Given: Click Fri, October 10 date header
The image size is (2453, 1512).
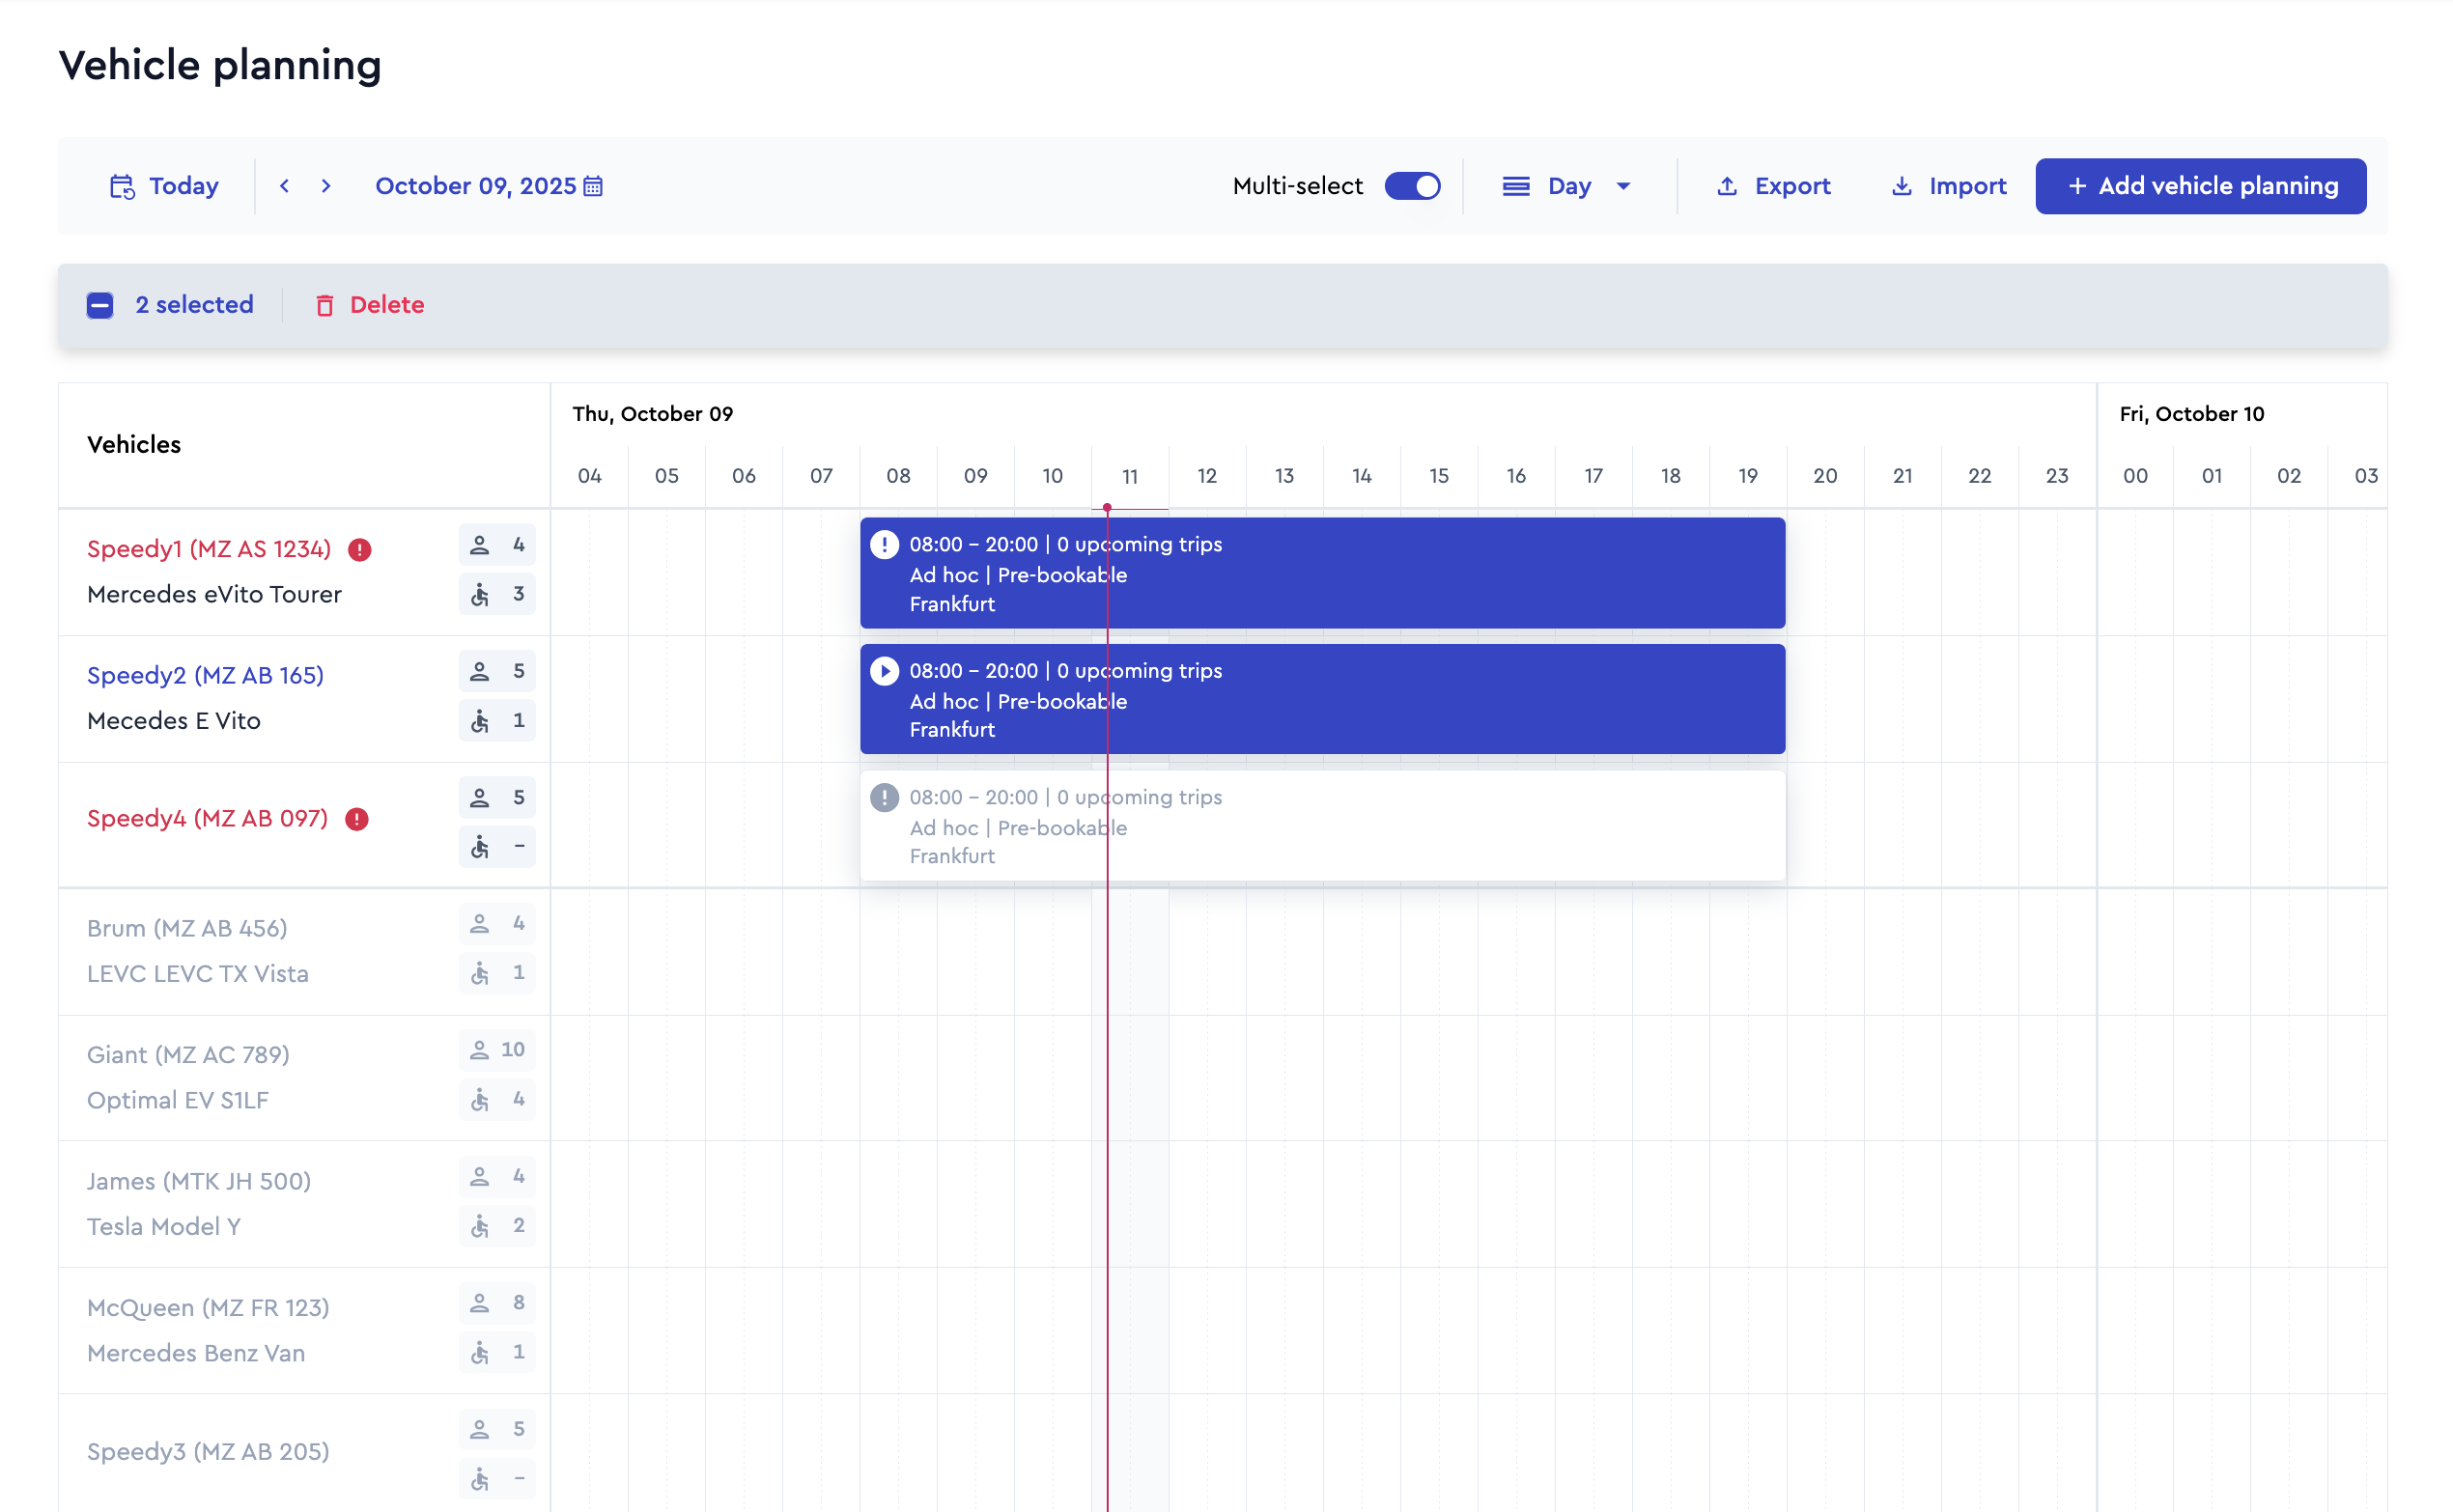Looking at the screenshot, I should pyautogui.click(x=2191, y=414).
